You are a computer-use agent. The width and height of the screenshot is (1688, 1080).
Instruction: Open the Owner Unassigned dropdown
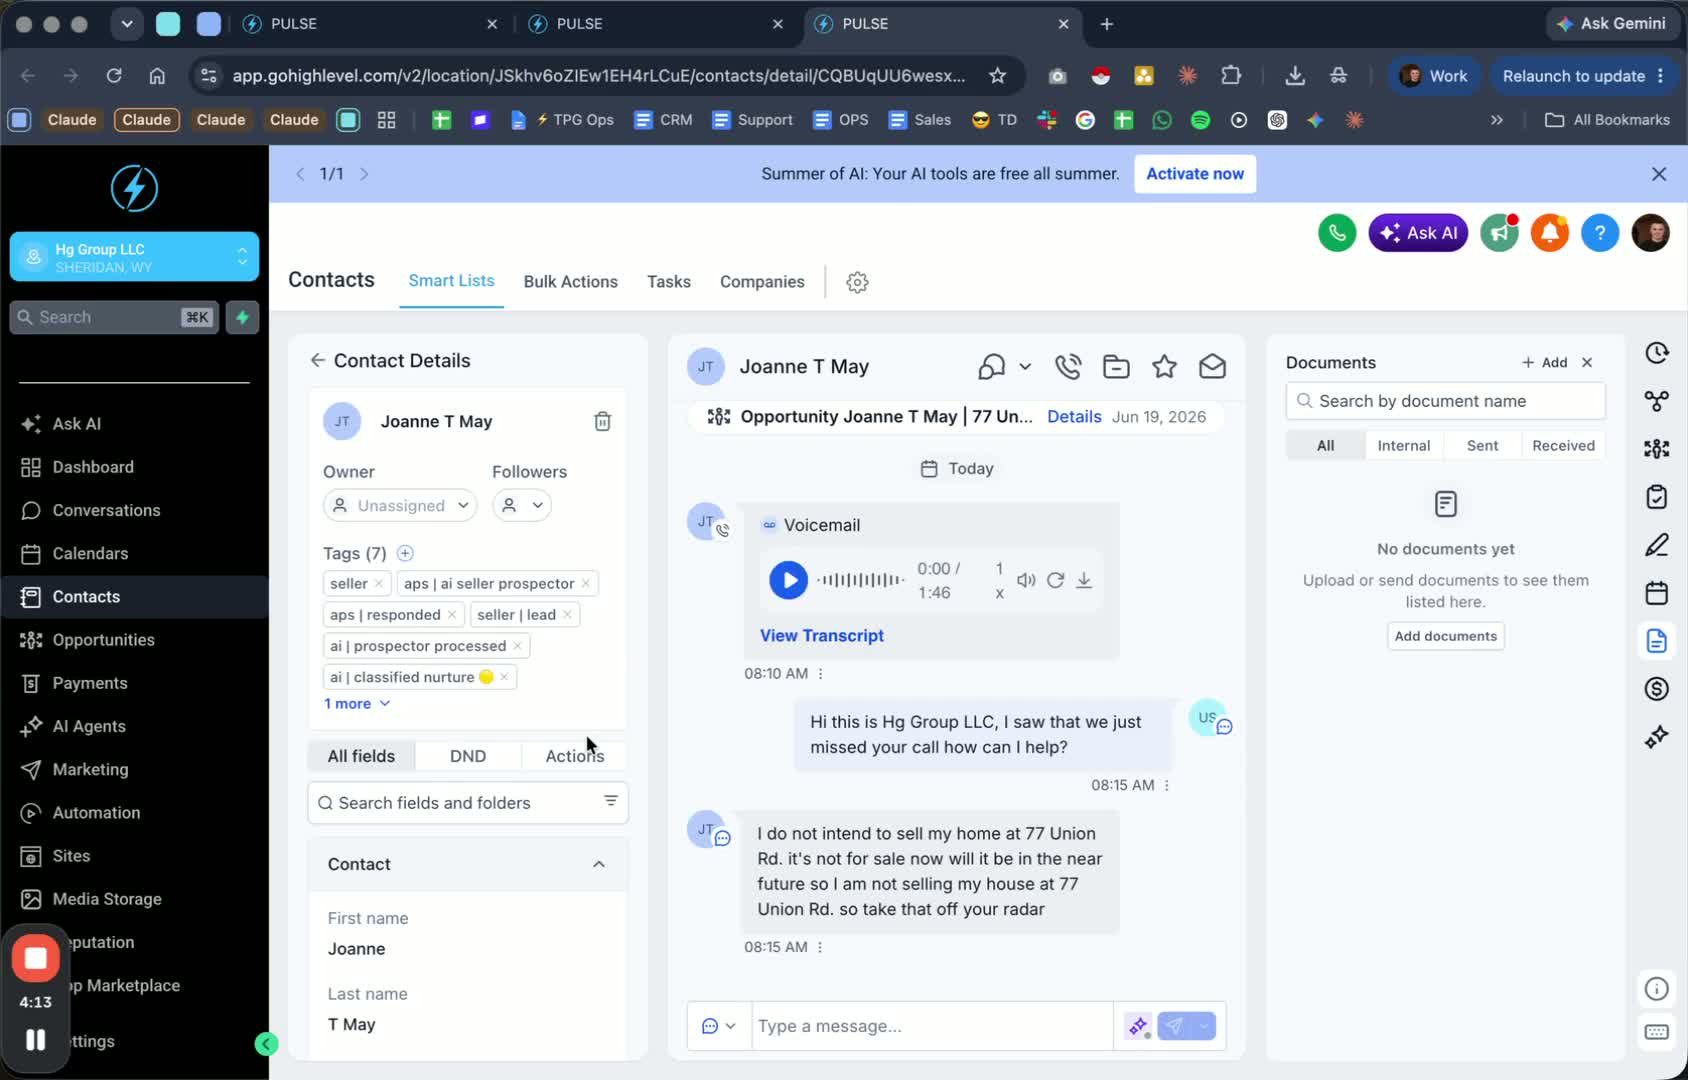[x=400, y=506]
